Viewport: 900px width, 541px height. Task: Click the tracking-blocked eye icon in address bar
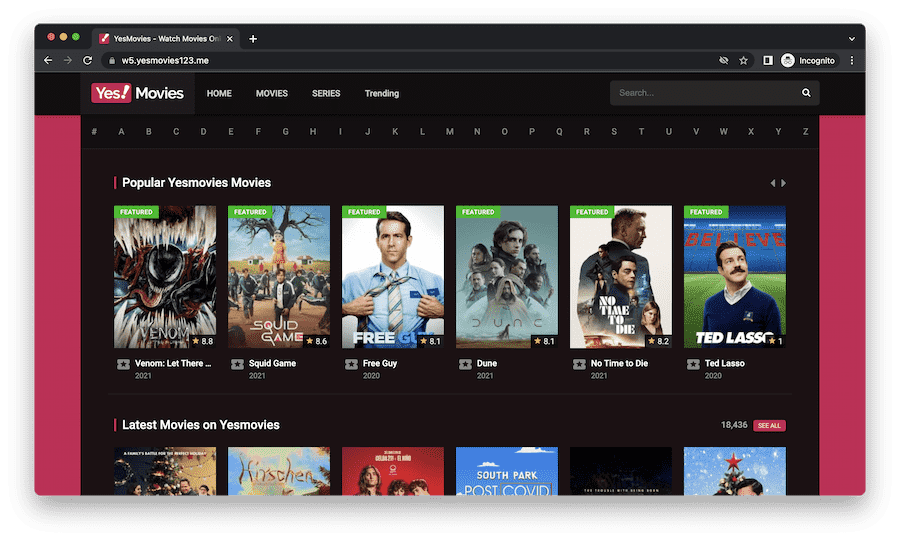pos(724,60)
